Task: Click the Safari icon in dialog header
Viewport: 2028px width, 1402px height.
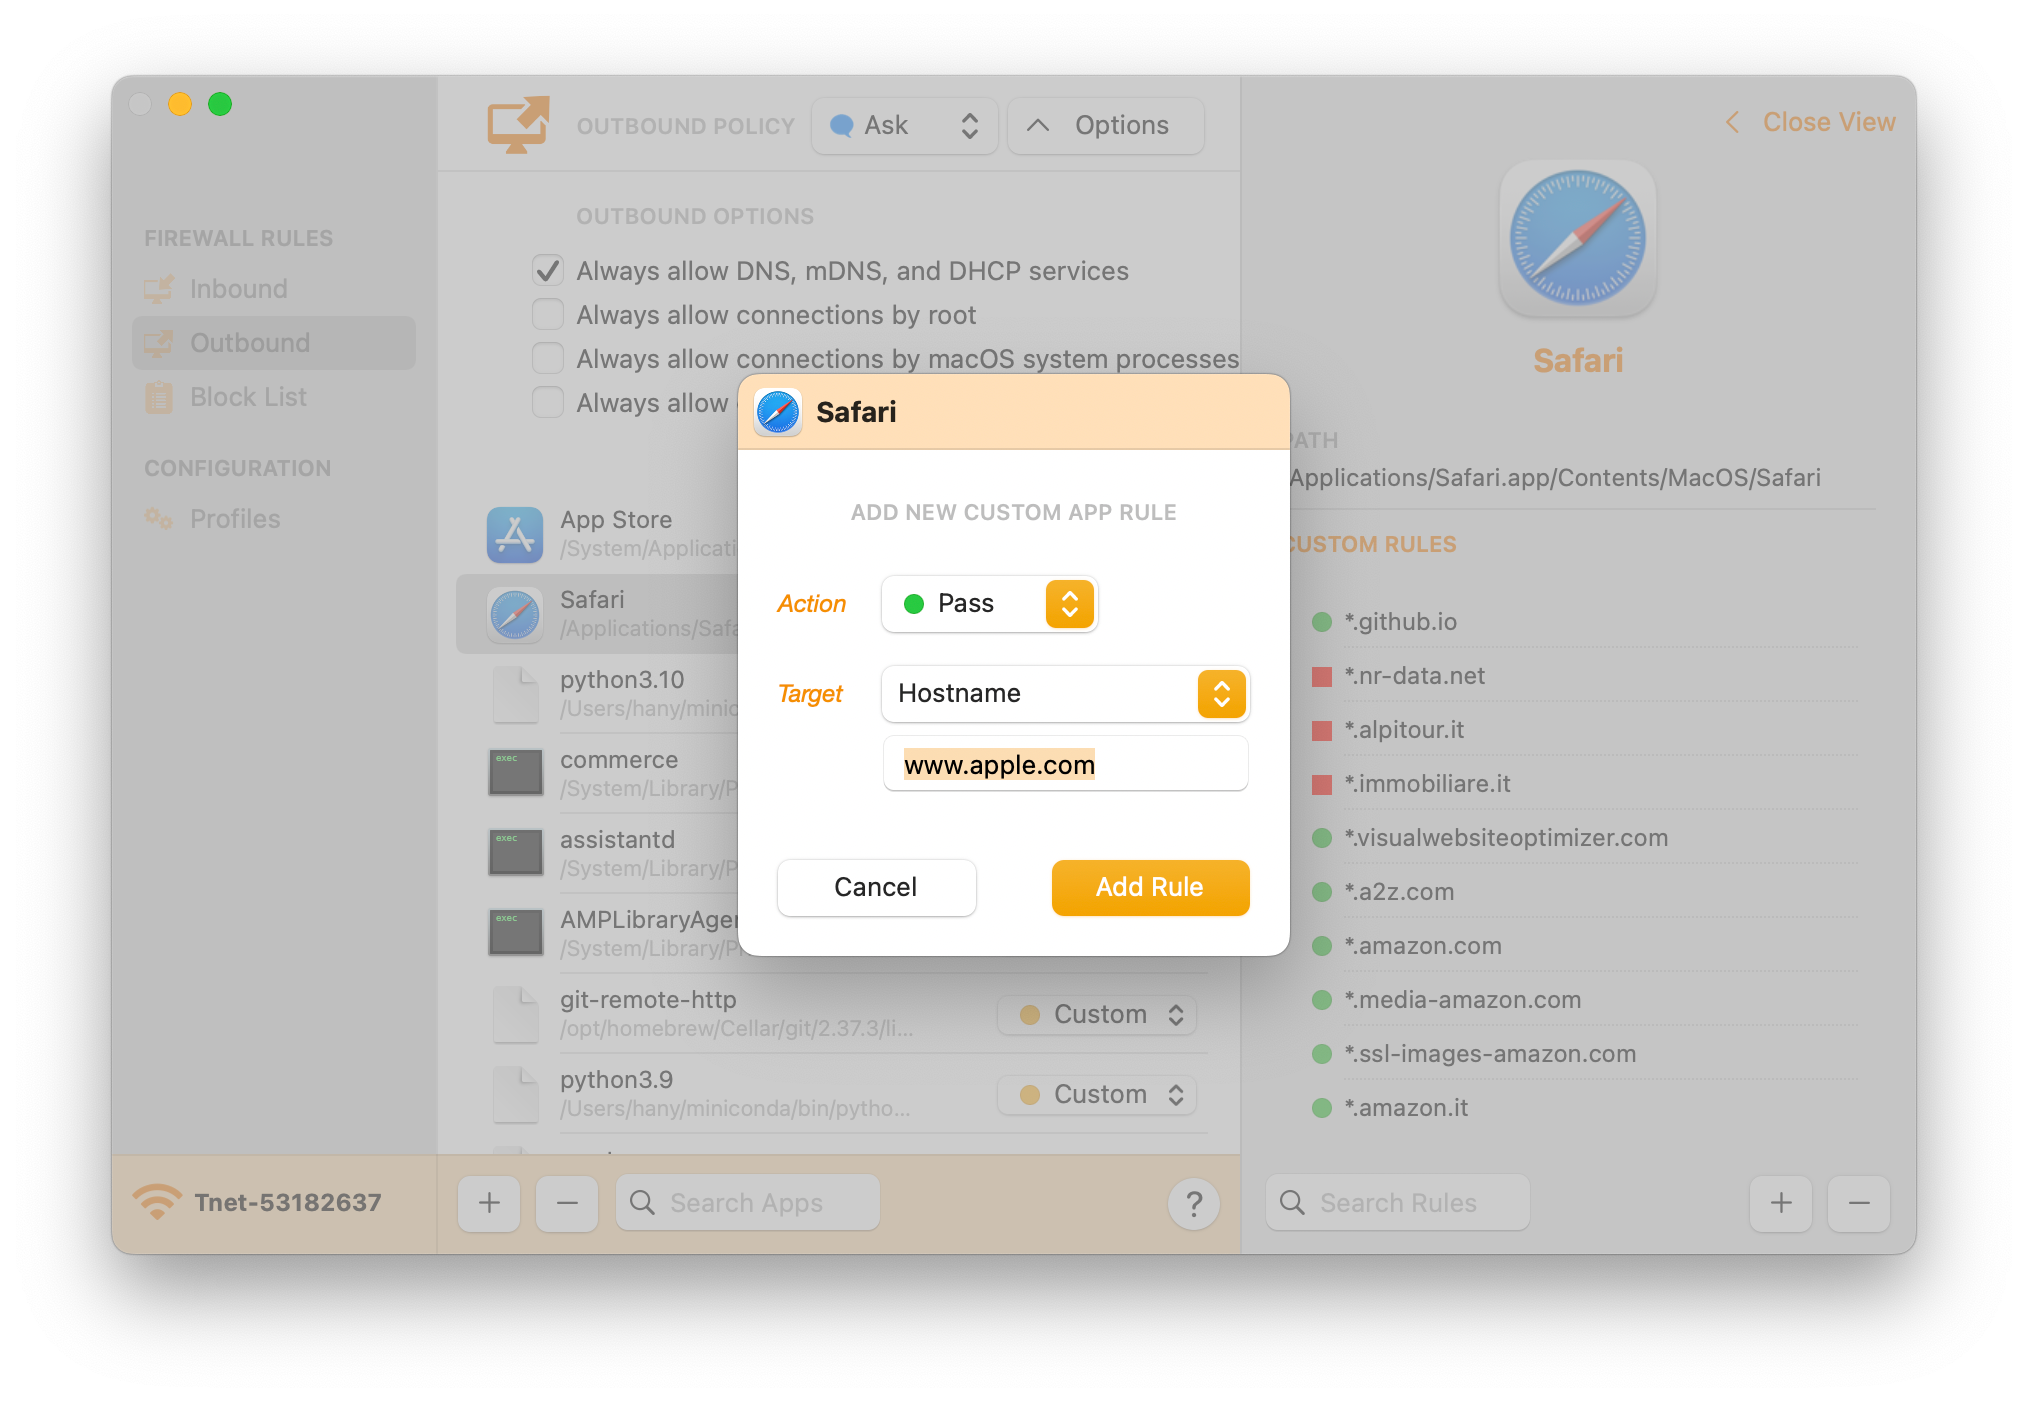Action: point(778,412)
